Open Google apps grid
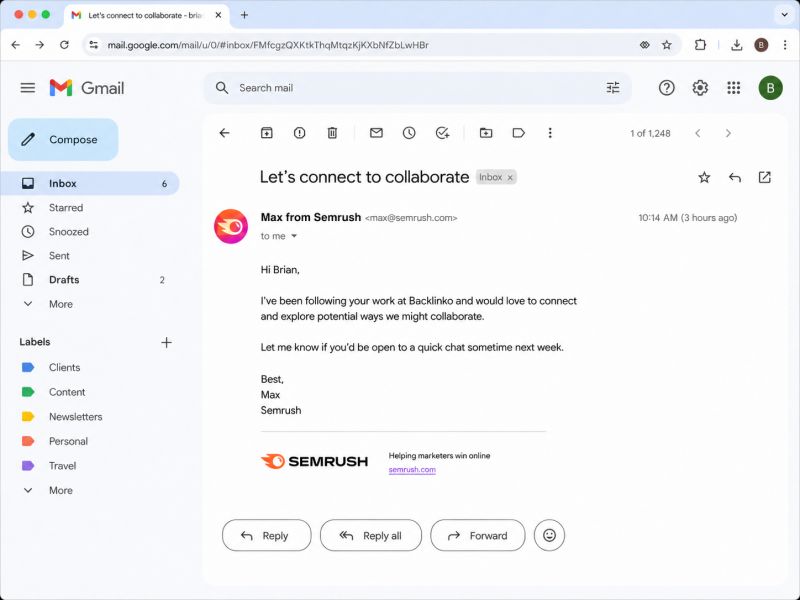The image size is (800, 600). coord(734,88)
